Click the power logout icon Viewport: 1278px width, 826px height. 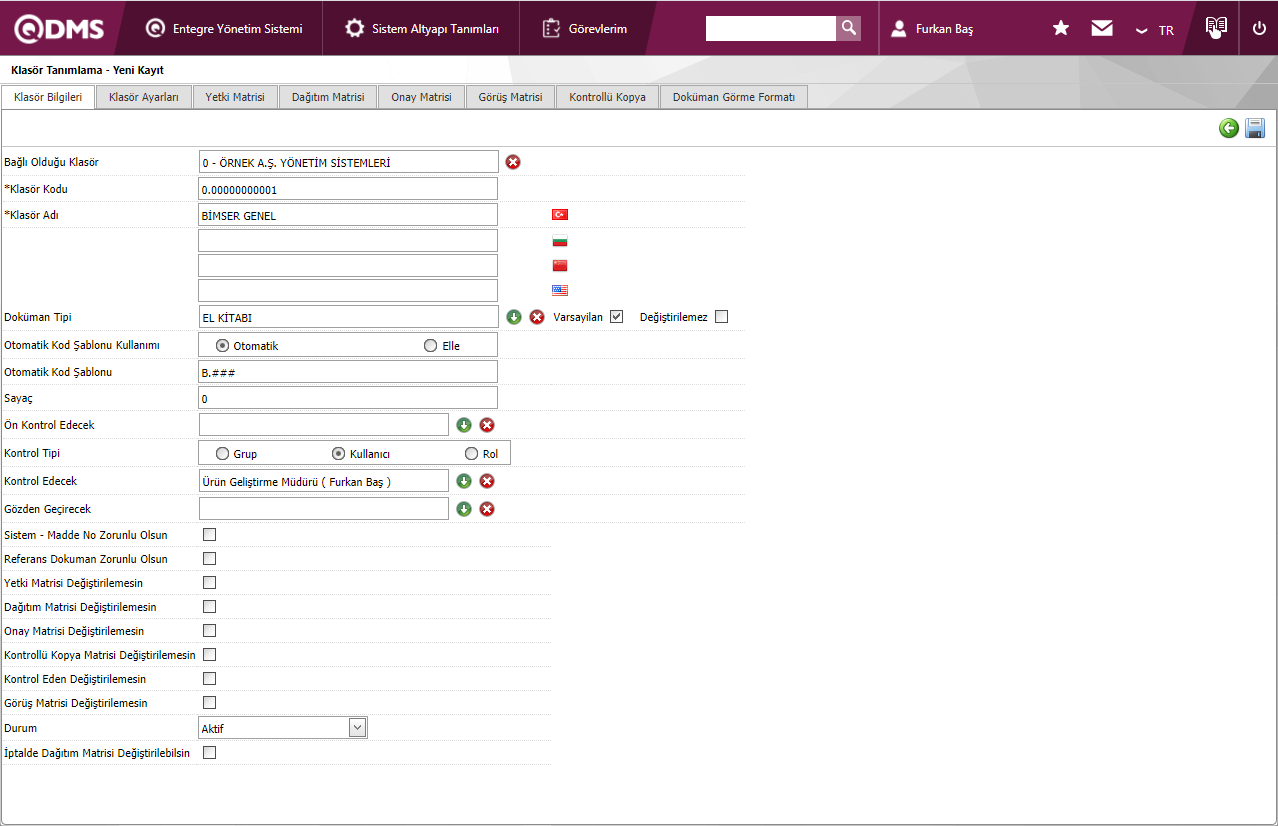[x=1259, y=28]
